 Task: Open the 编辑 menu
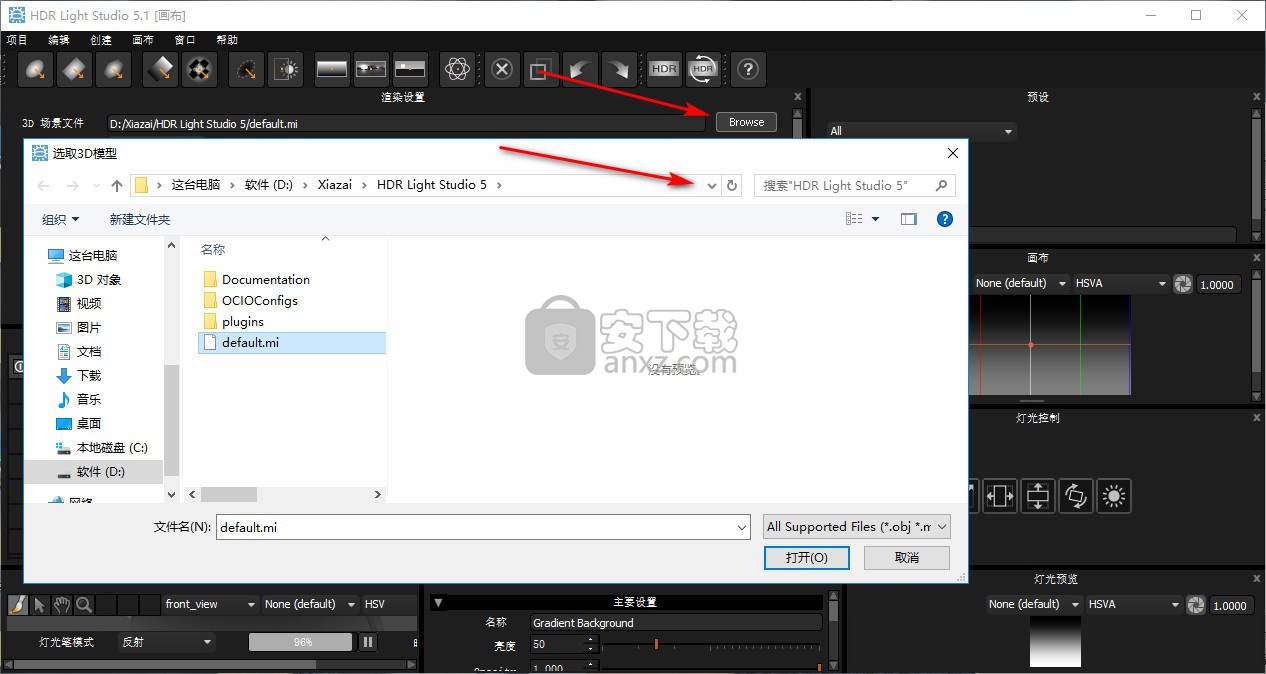(59, 40)
